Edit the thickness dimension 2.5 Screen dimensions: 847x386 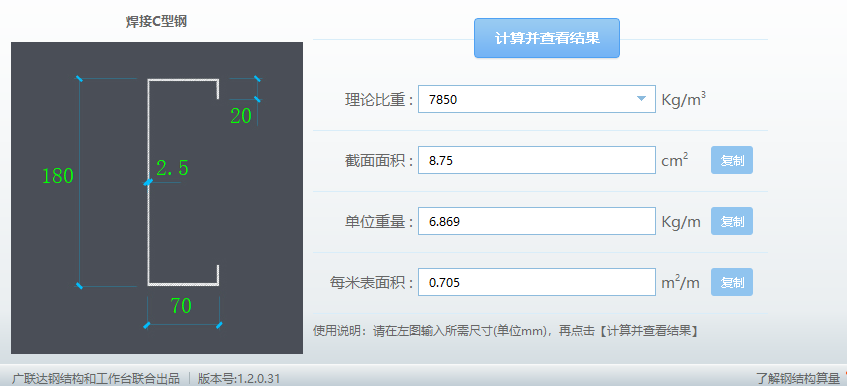[172, 168]
